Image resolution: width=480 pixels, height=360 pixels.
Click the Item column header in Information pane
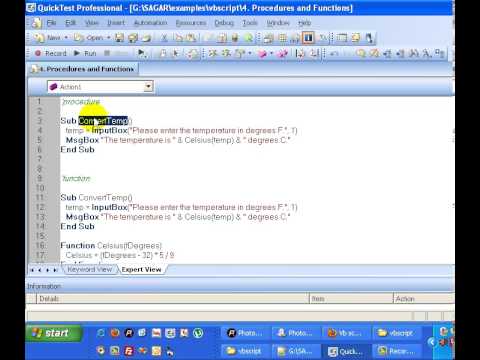click(351, 299)
